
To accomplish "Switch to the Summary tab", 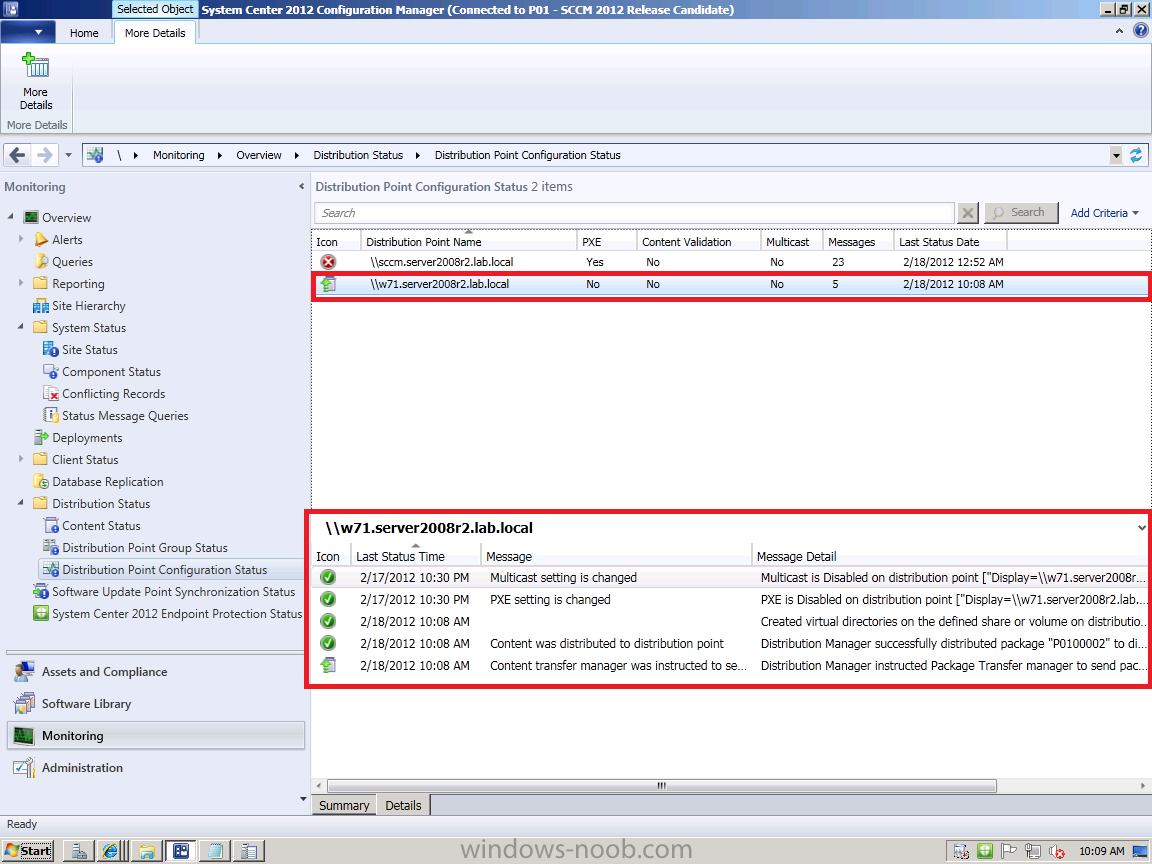I will tap(344, 805).
